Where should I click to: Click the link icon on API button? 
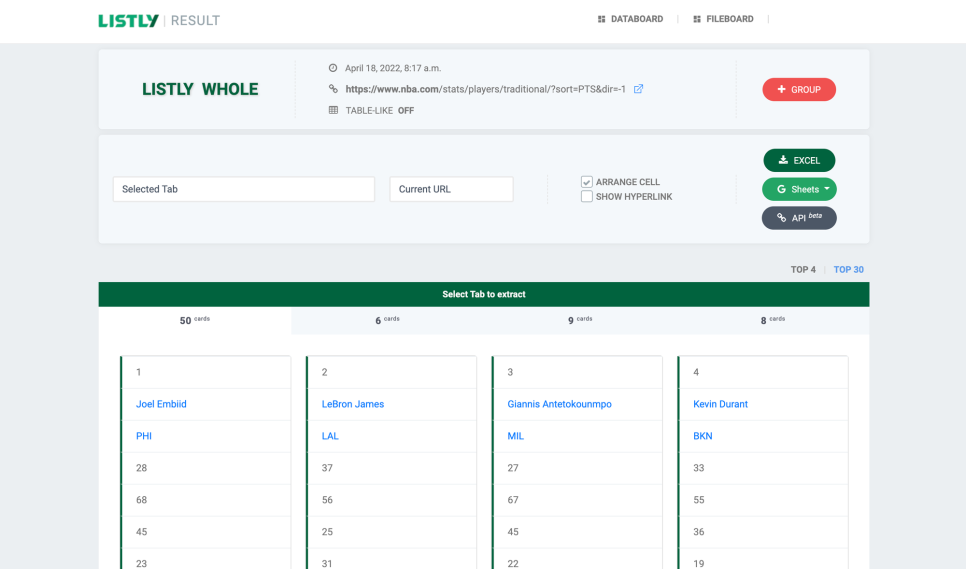[x=781, y=218]
